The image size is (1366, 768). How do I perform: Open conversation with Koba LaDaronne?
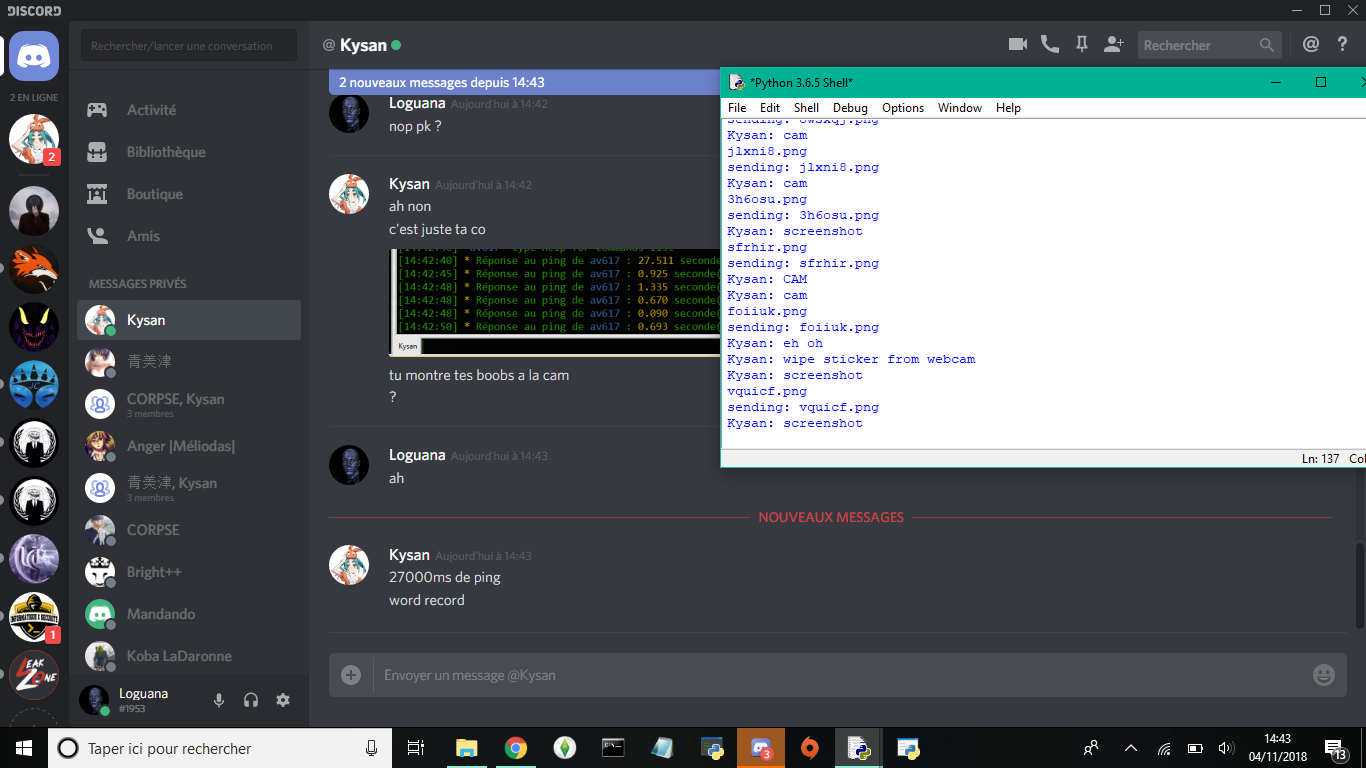[189, 656]
